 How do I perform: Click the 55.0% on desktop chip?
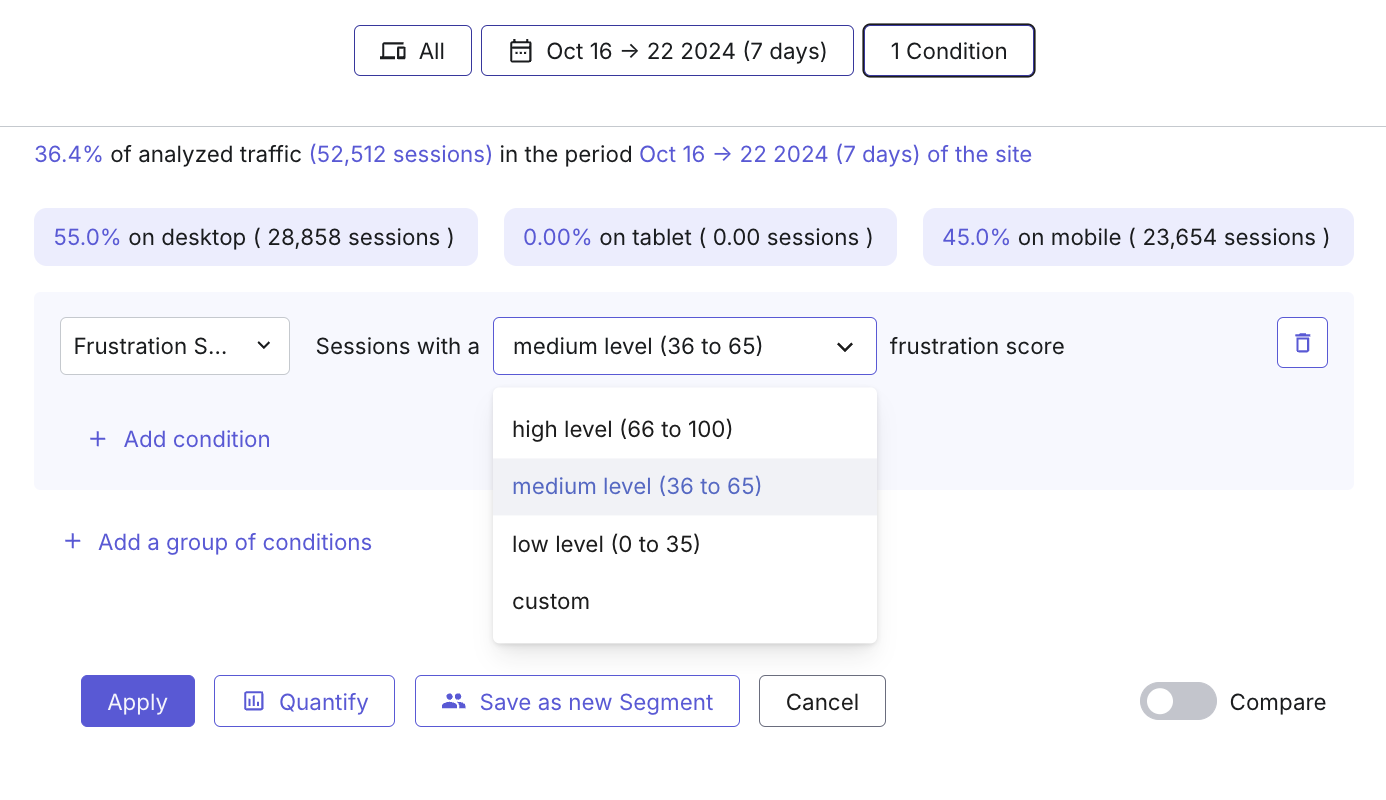(256, 237)
